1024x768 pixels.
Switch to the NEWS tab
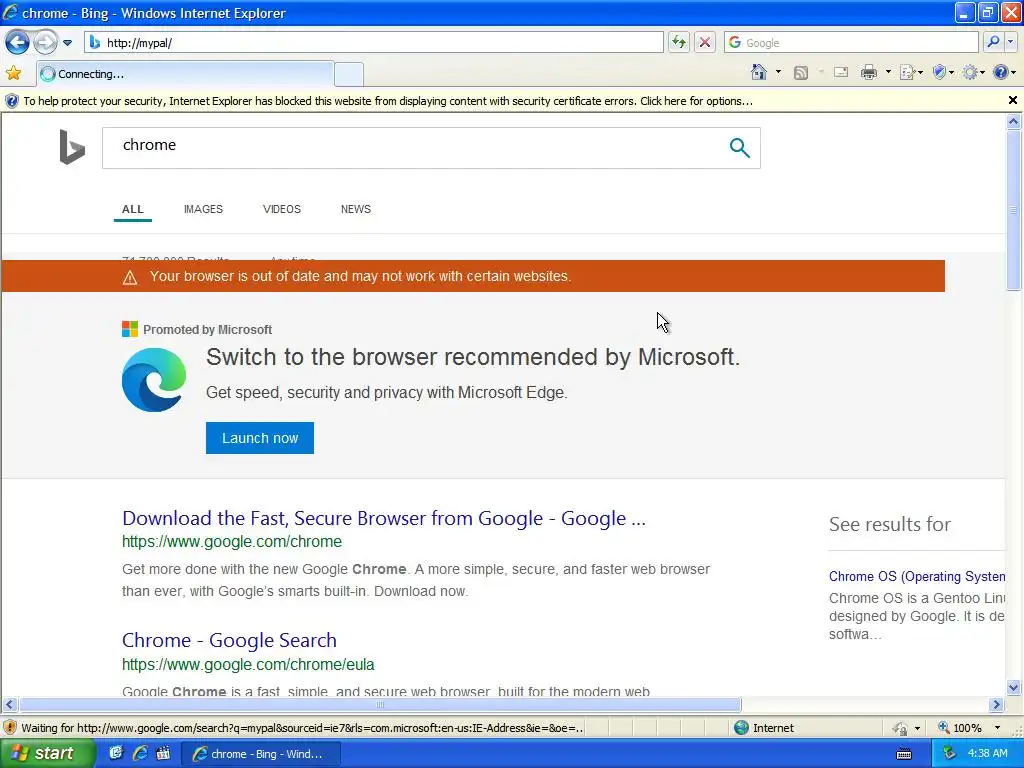355,209
